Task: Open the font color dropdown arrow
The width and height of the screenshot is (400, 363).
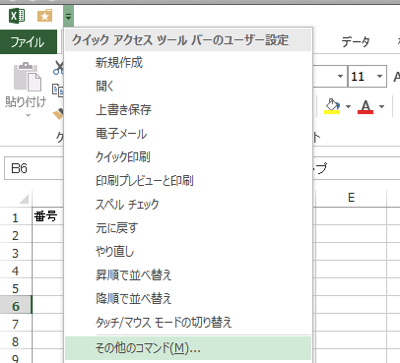Action: [x=382, y=107]
